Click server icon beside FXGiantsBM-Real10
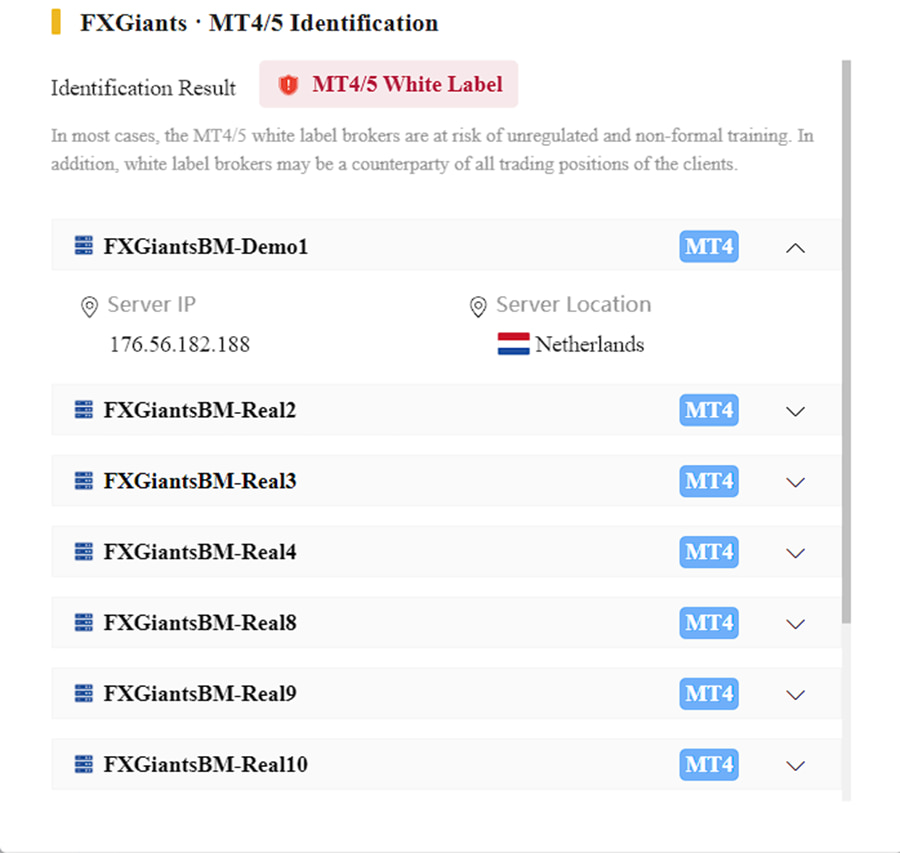The height and width of the screenshot is (853, 900). [x=84, y=765]
